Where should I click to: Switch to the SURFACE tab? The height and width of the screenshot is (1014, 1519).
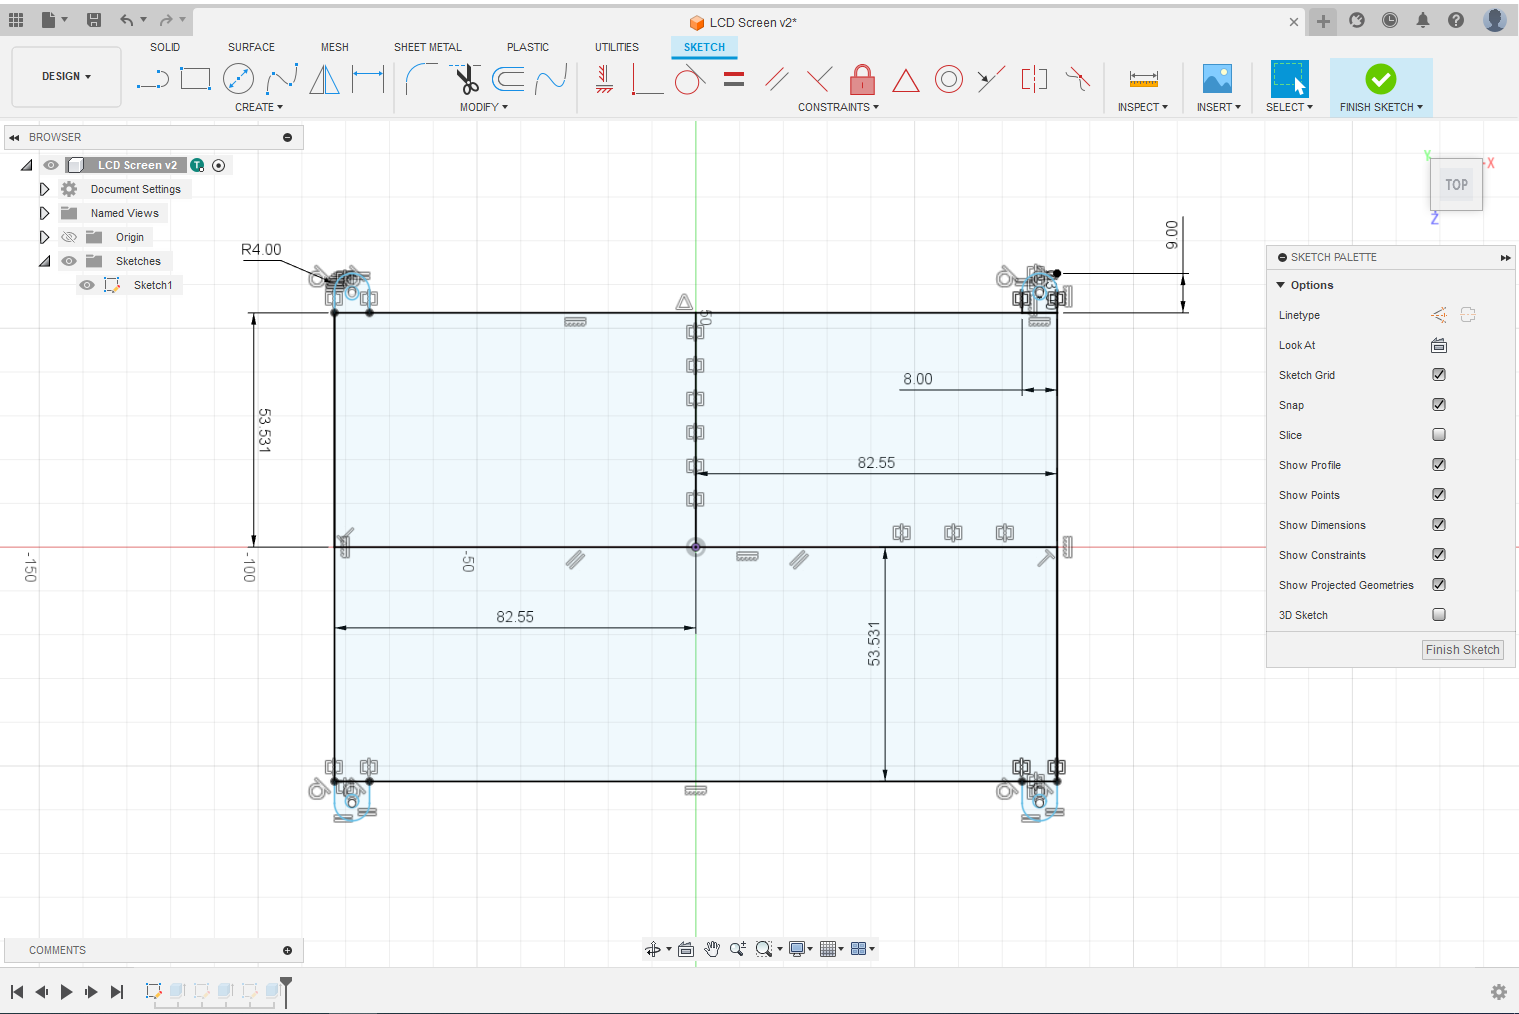pyautogui.click(x=251, y=47)
